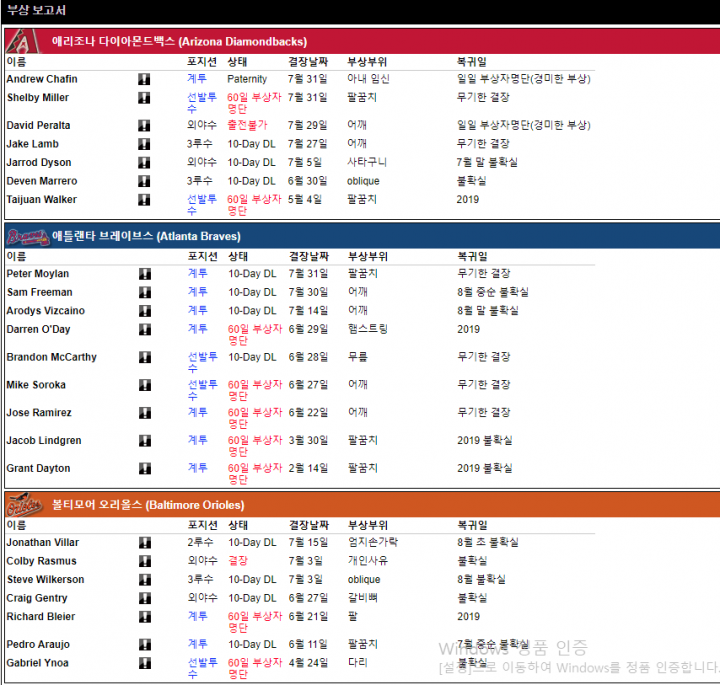720x685 pixels.
Task: Select the icon next to Jarrod Dyson
Action: tap(144, 163)
